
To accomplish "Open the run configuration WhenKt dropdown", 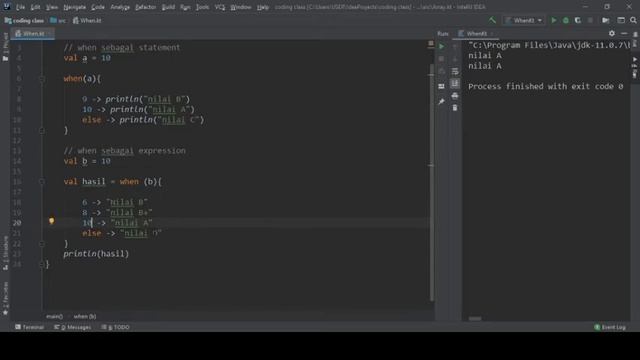I will point(524,20).
